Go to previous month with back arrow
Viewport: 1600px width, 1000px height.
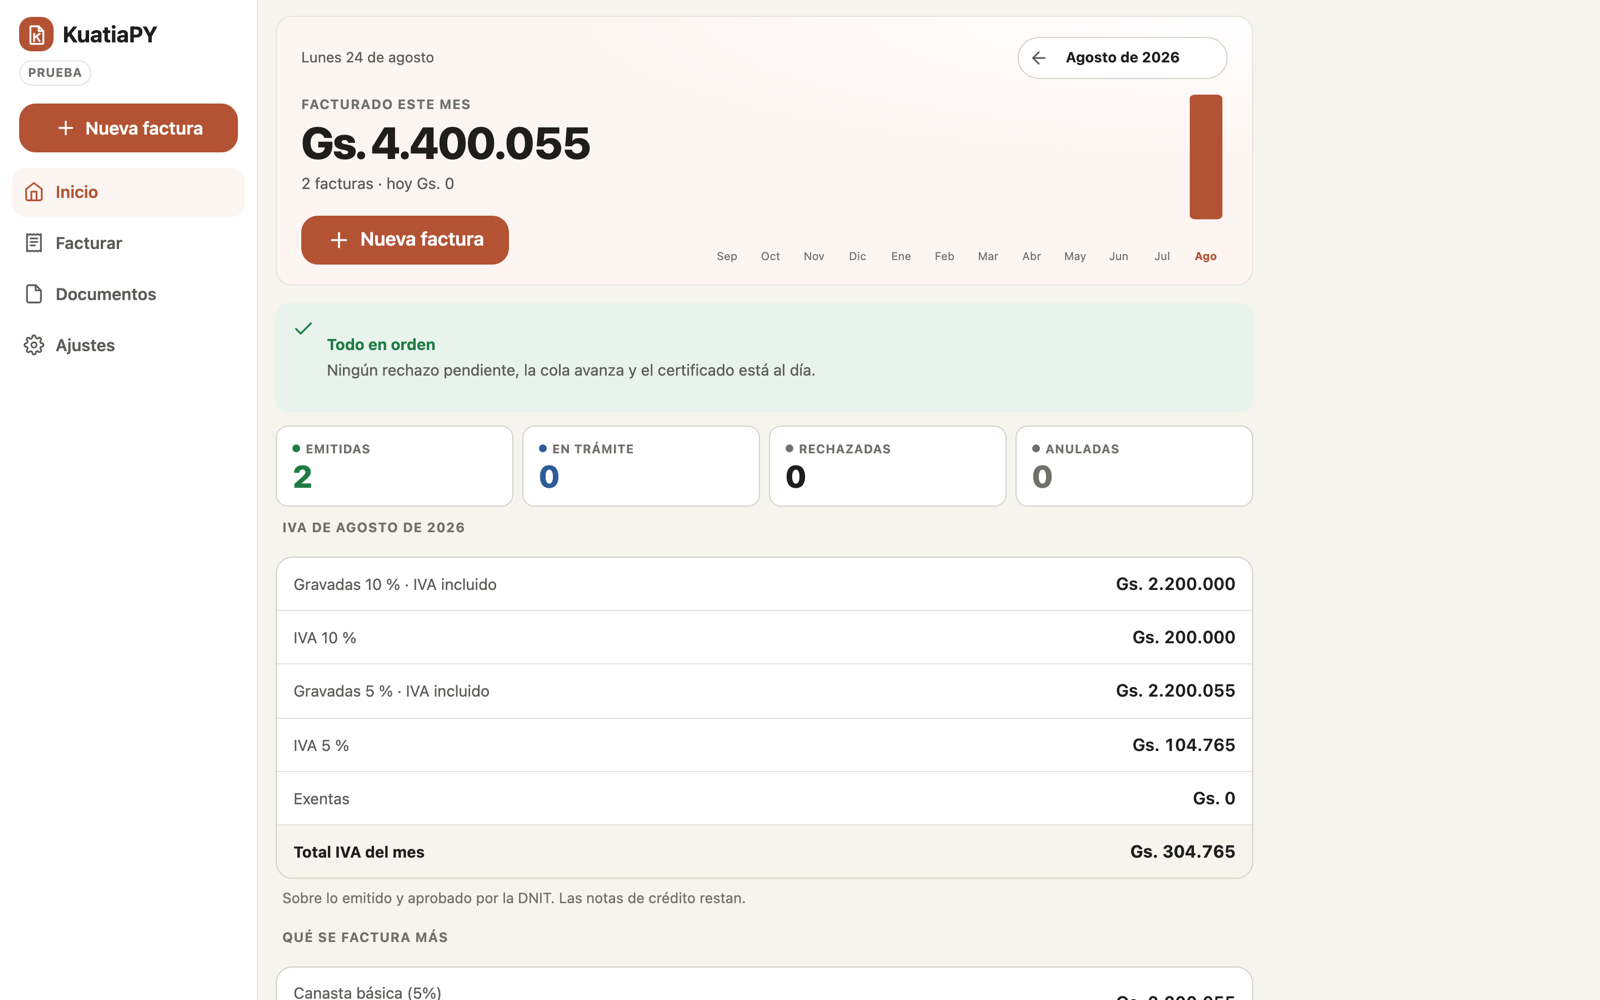1039,58
